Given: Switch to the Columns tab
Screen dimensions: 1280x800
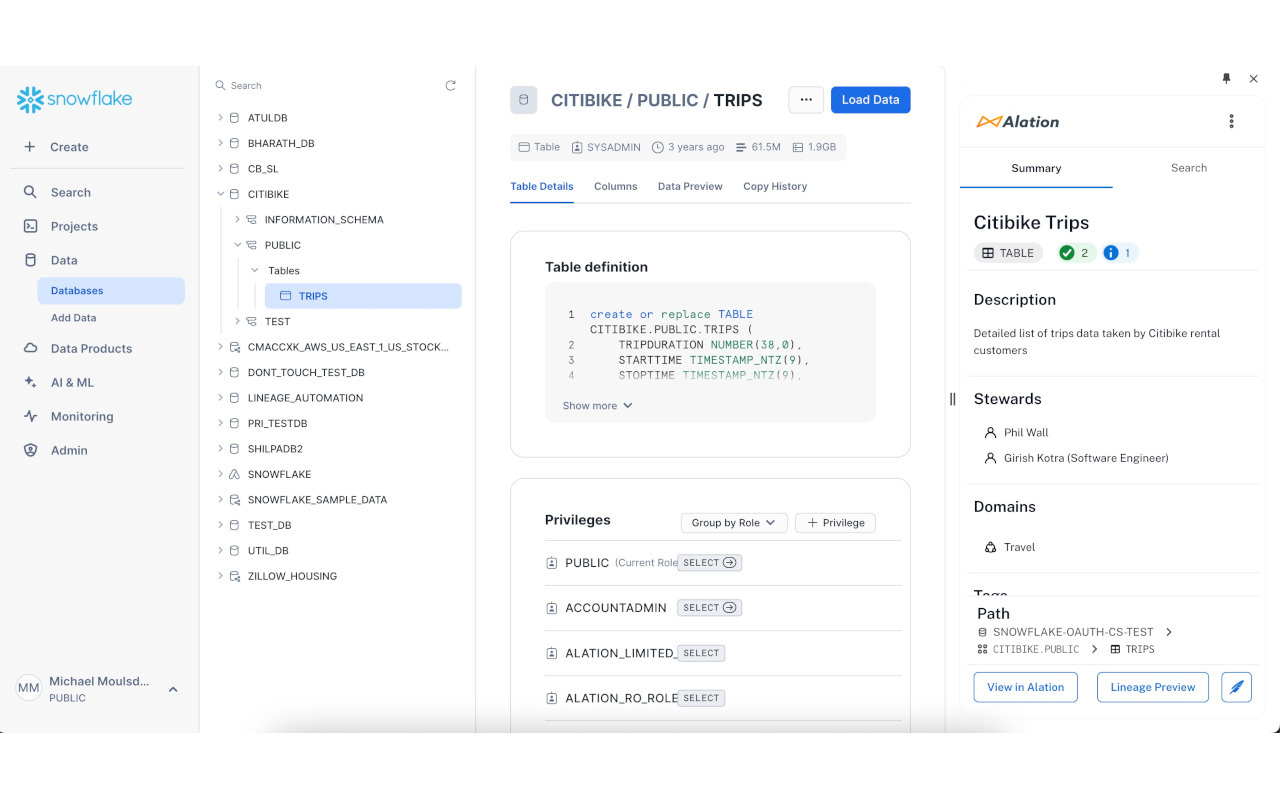Looking at the screenshot, I should pyautogui.click(x=615, y=186).
